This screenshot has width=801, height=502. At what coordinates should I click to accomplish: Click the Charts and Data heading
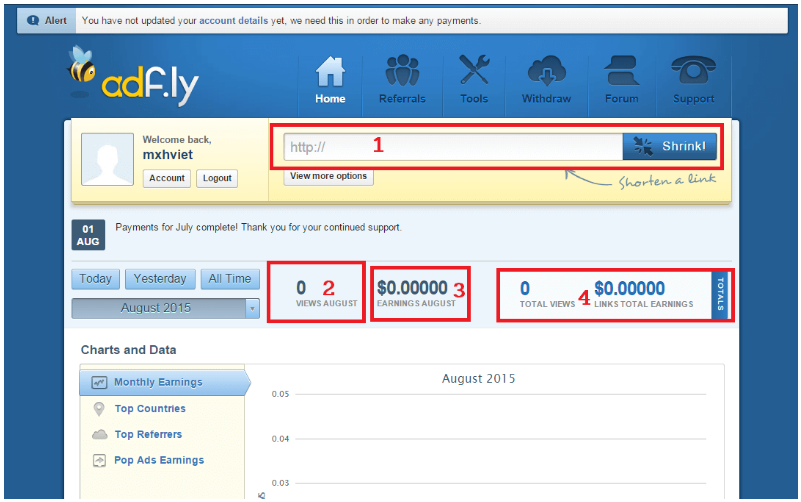pyautogui.click(x=129, y=350)
